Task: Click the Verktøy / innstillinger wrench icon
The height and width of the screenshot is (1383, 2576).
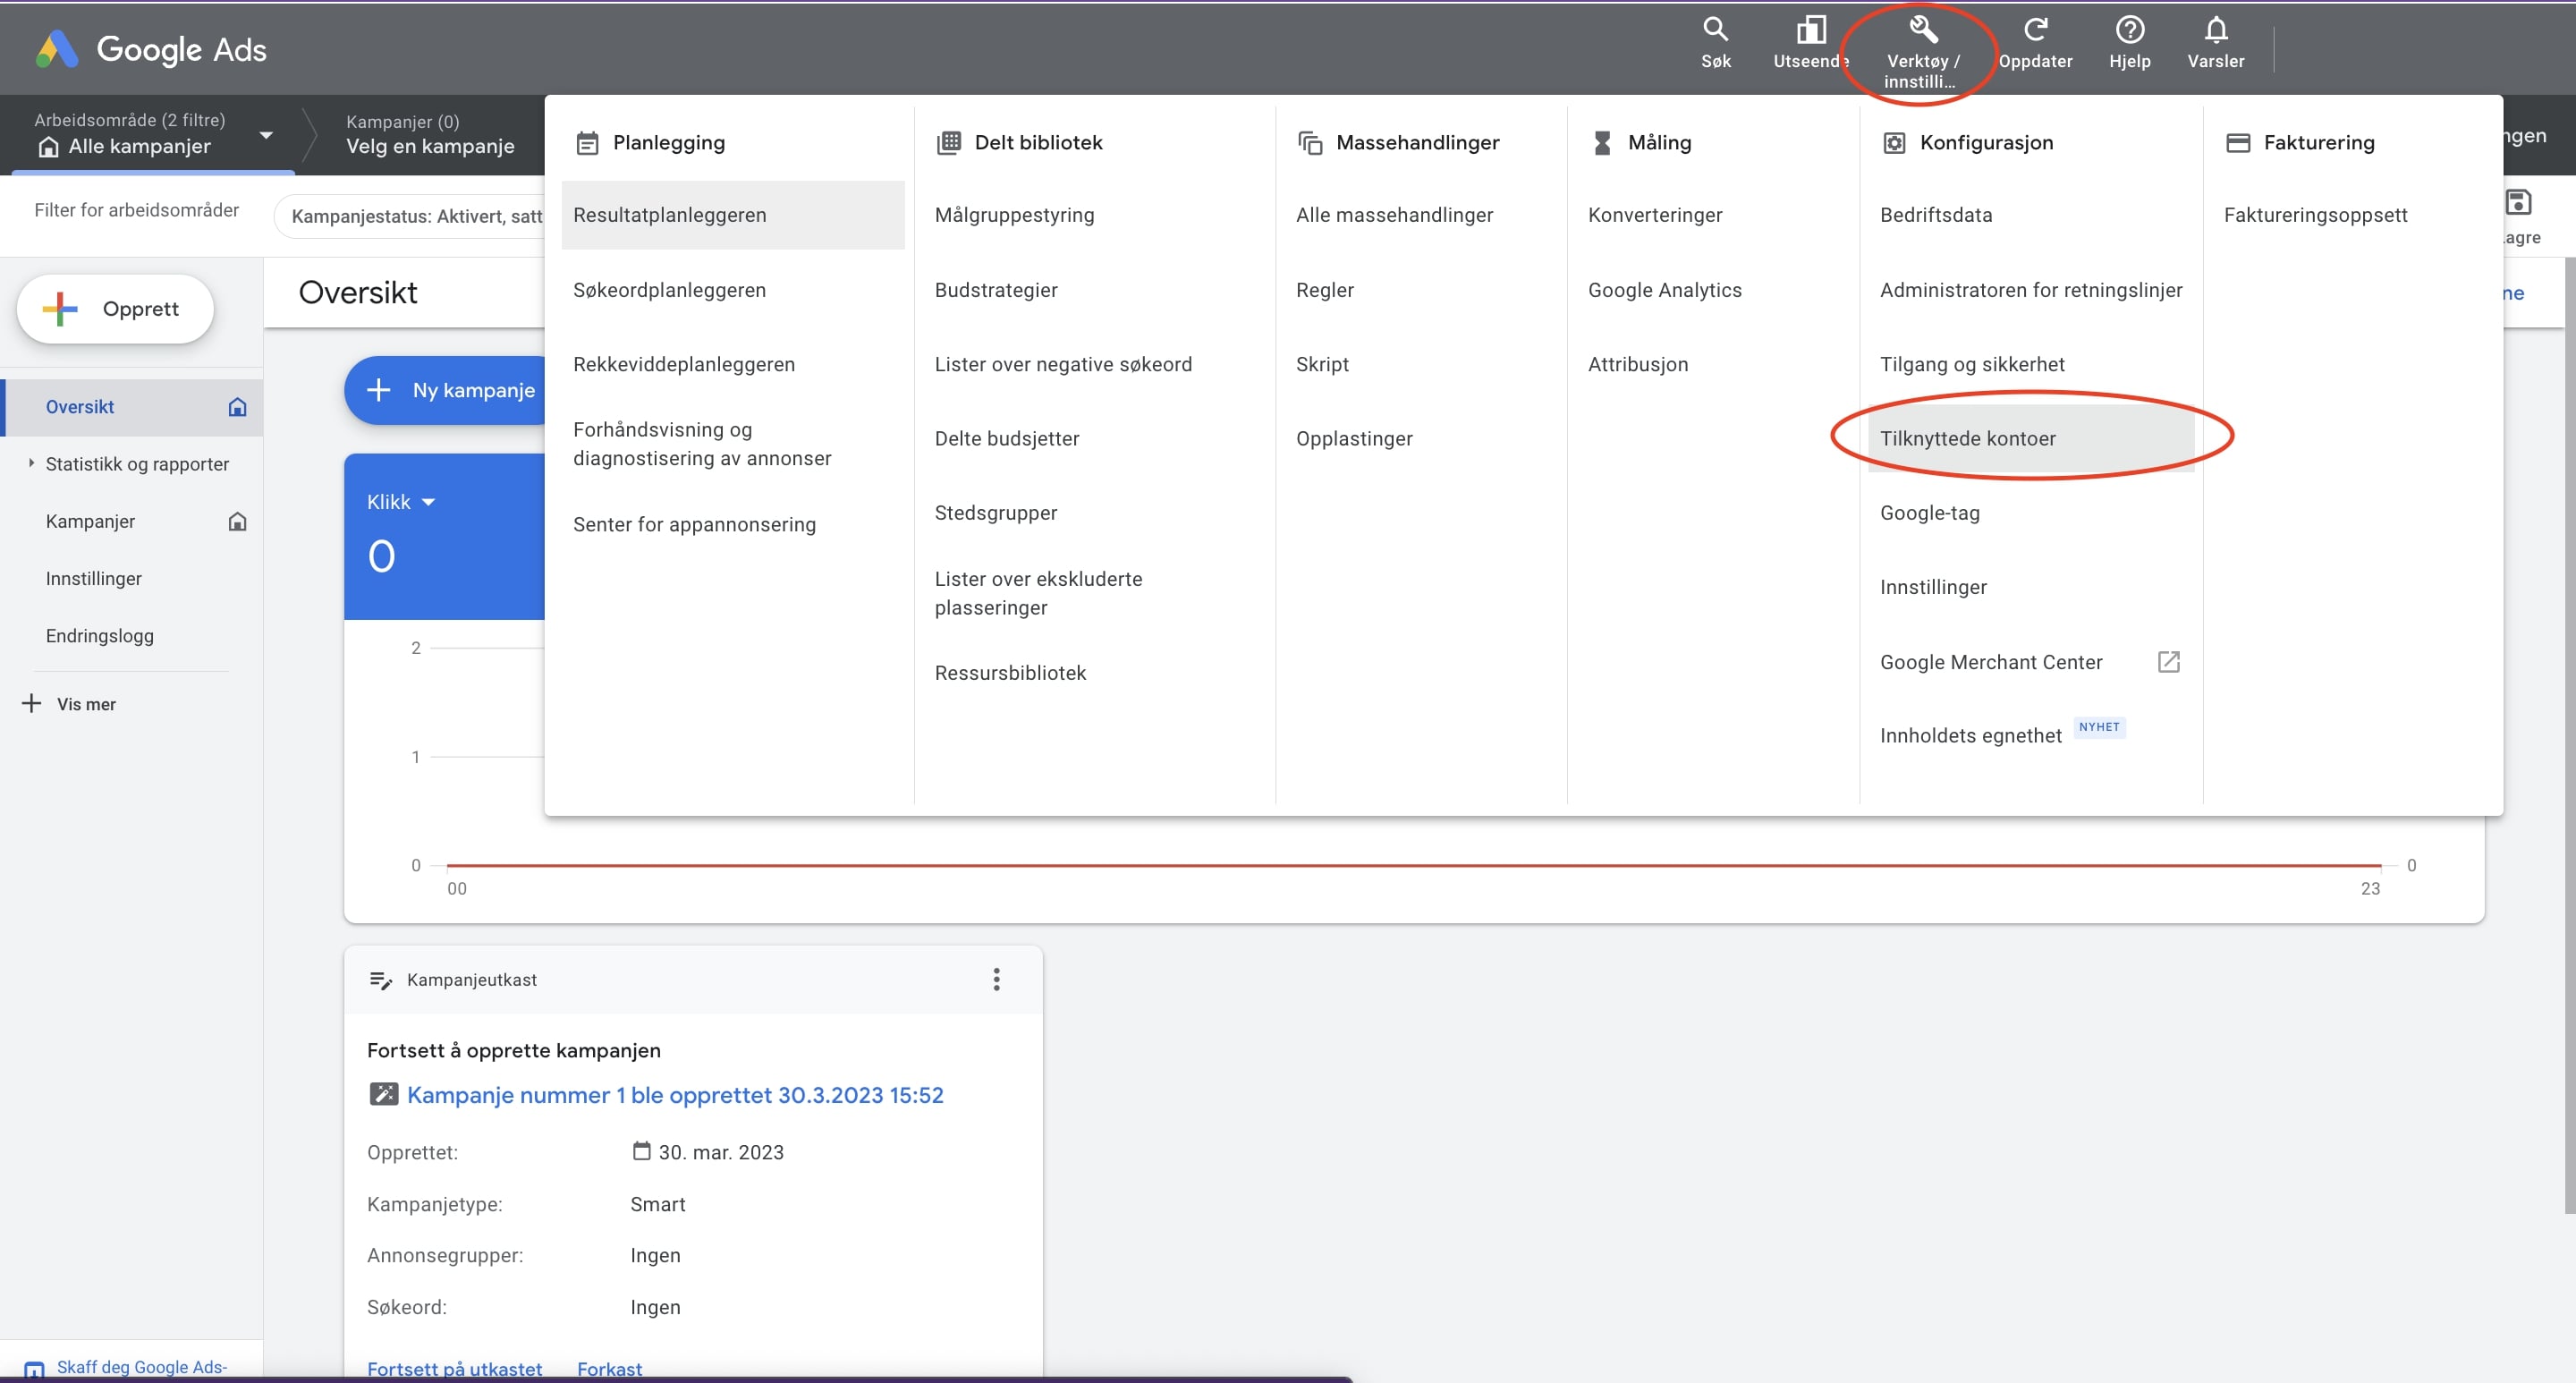Action: coord(1922,31)
